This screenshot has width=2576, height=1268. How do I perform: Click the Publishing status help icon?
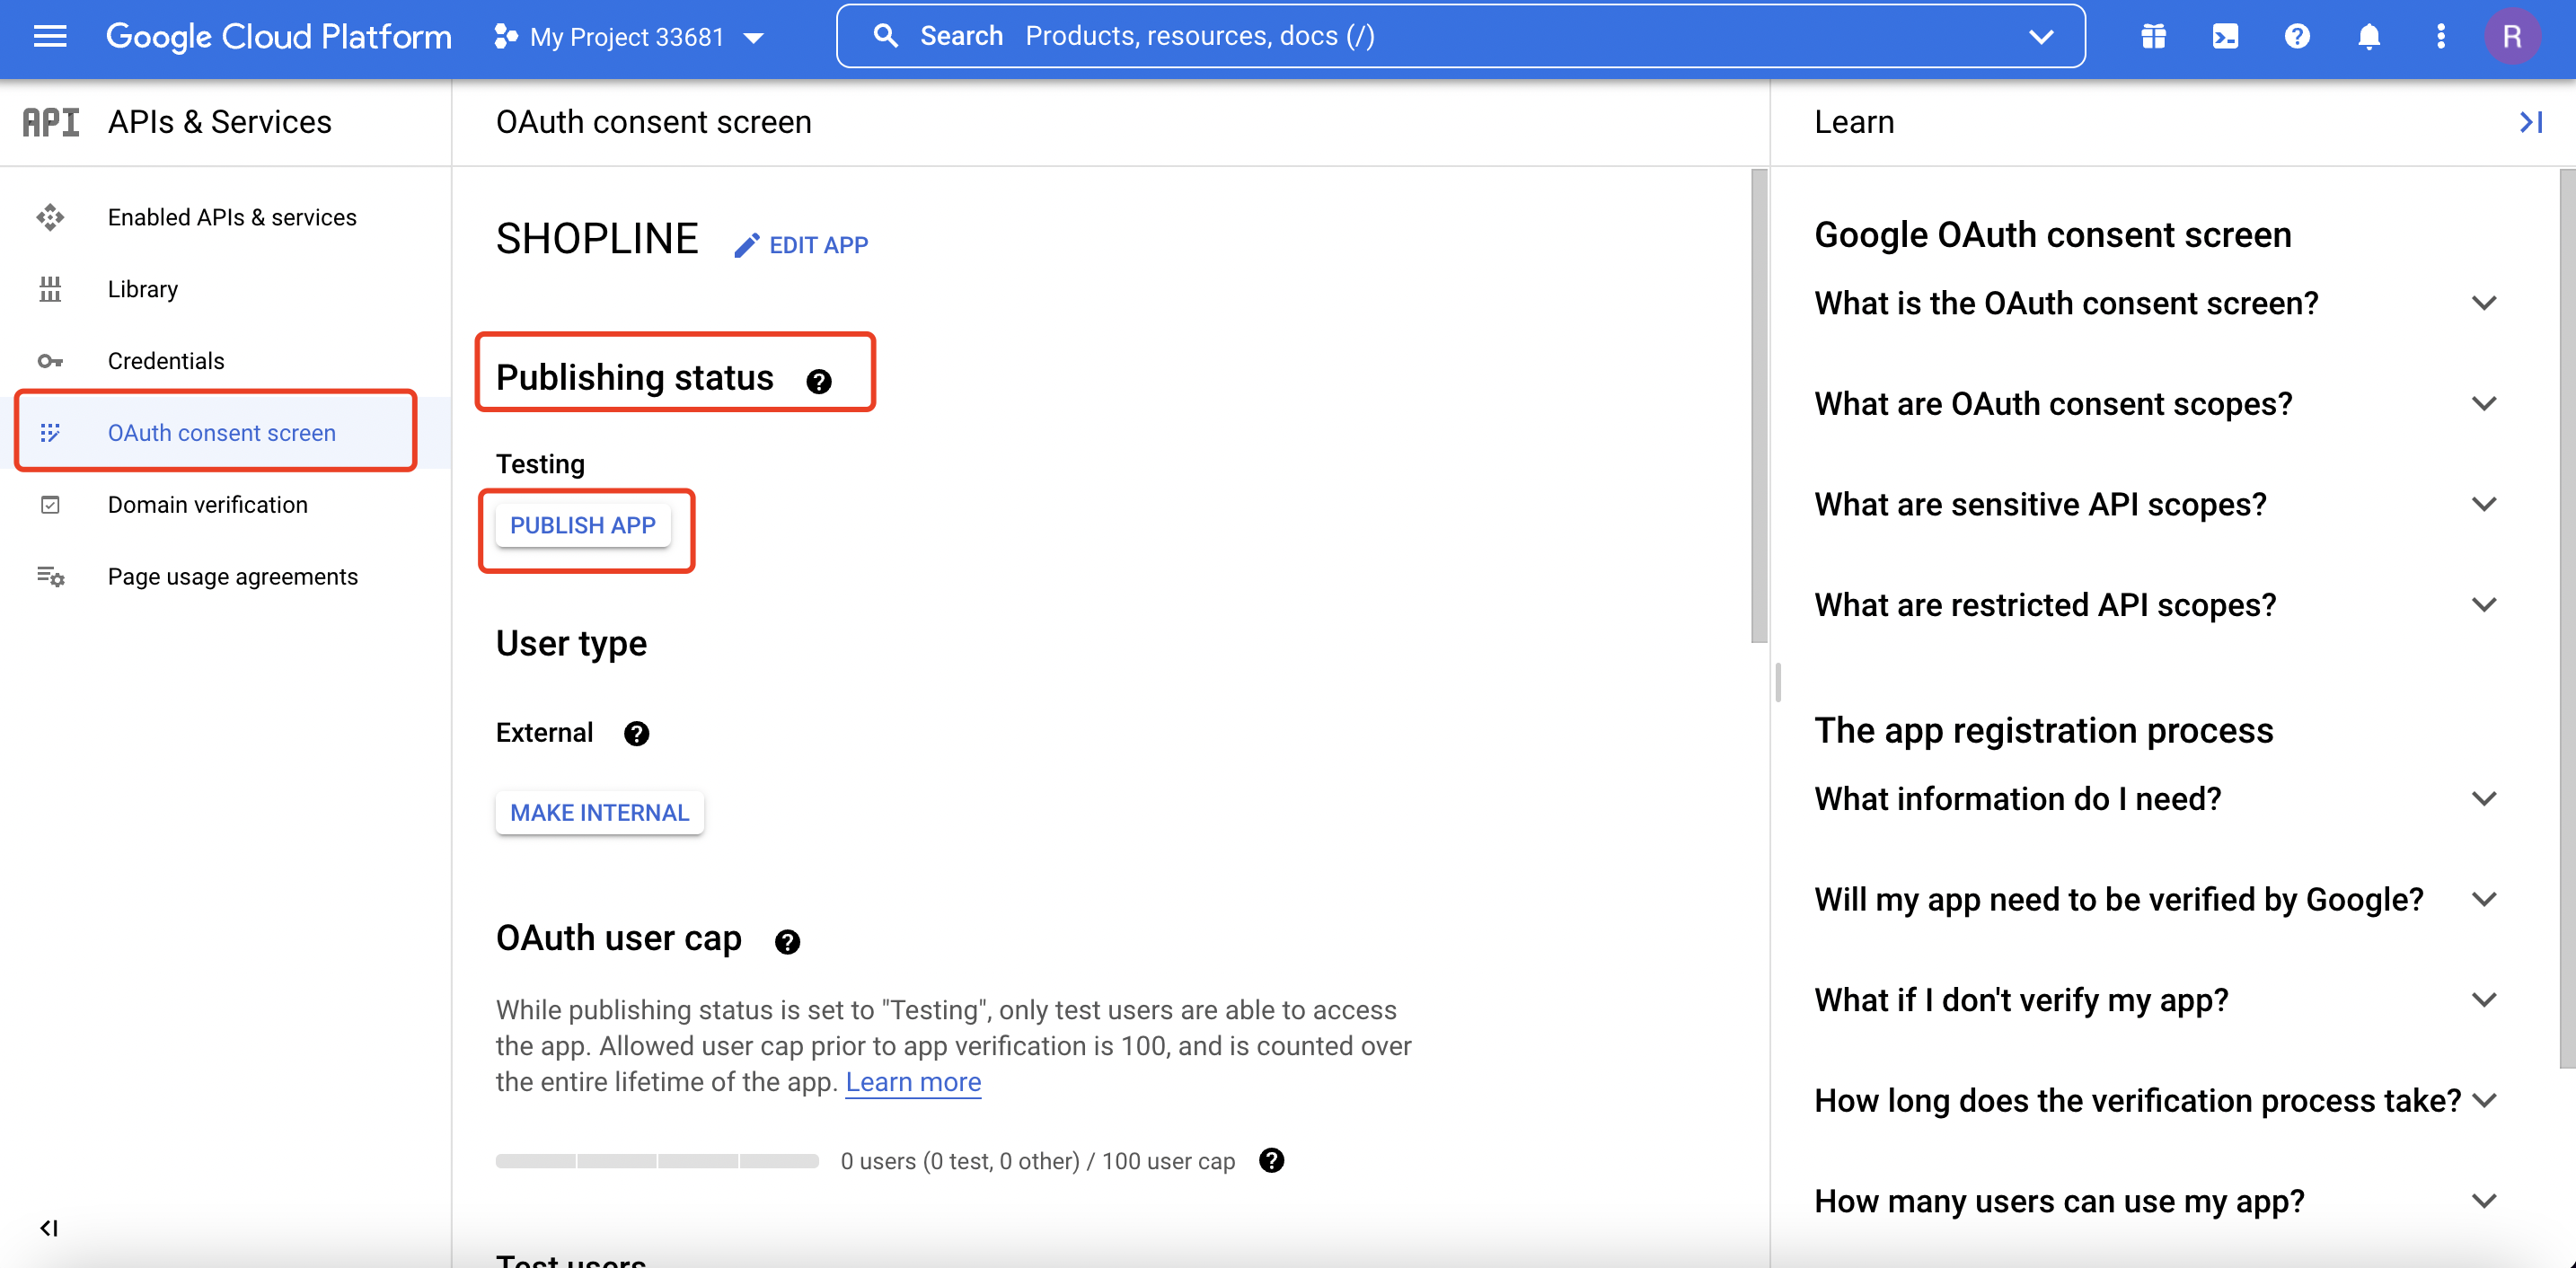818,381
